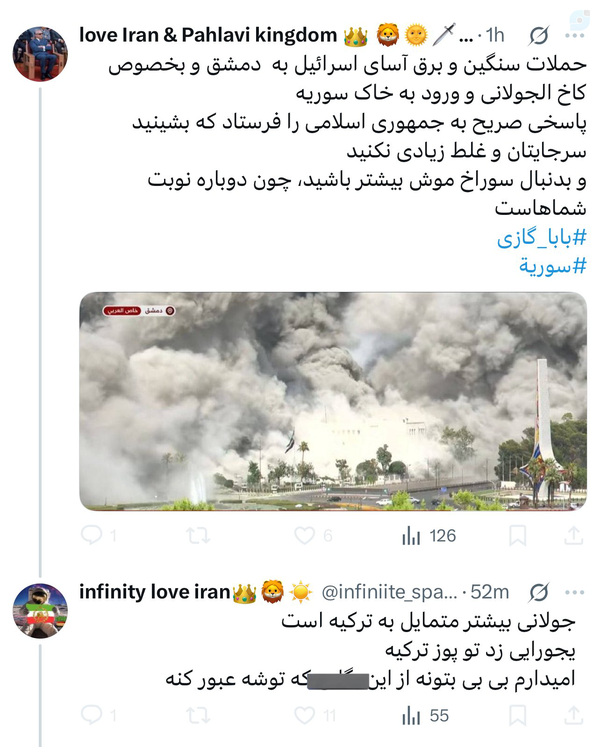Bookmark the first post

pos(518,535)
